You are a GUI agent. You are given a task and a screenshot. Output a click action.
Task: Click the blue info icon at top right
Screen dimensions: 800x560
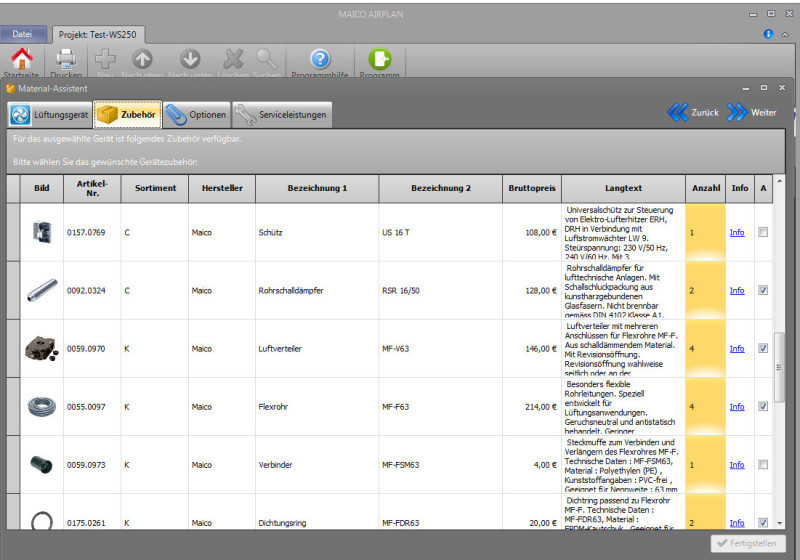[x=768, y=34]
